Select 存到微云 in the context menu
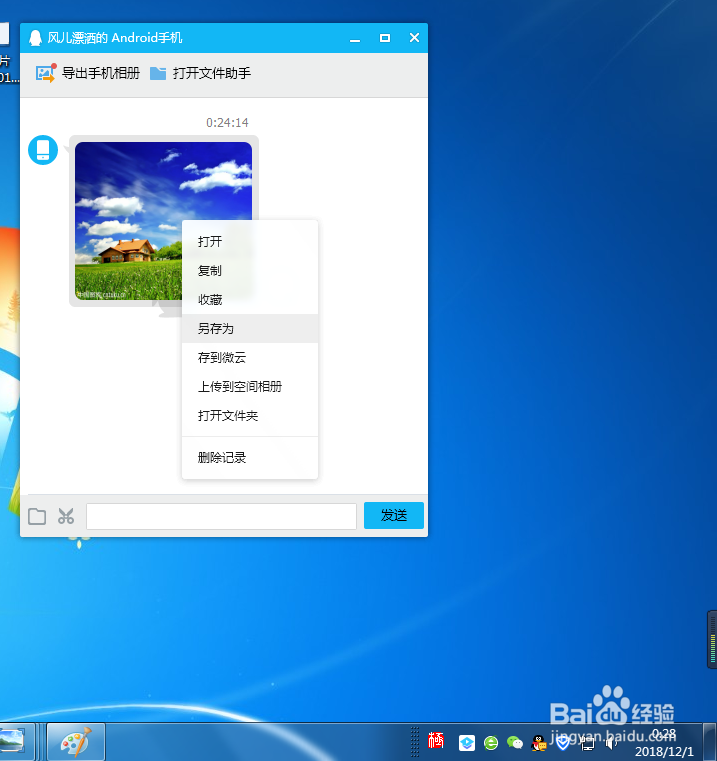The width and height of the screenshot is (717, 761). [250, 358]
